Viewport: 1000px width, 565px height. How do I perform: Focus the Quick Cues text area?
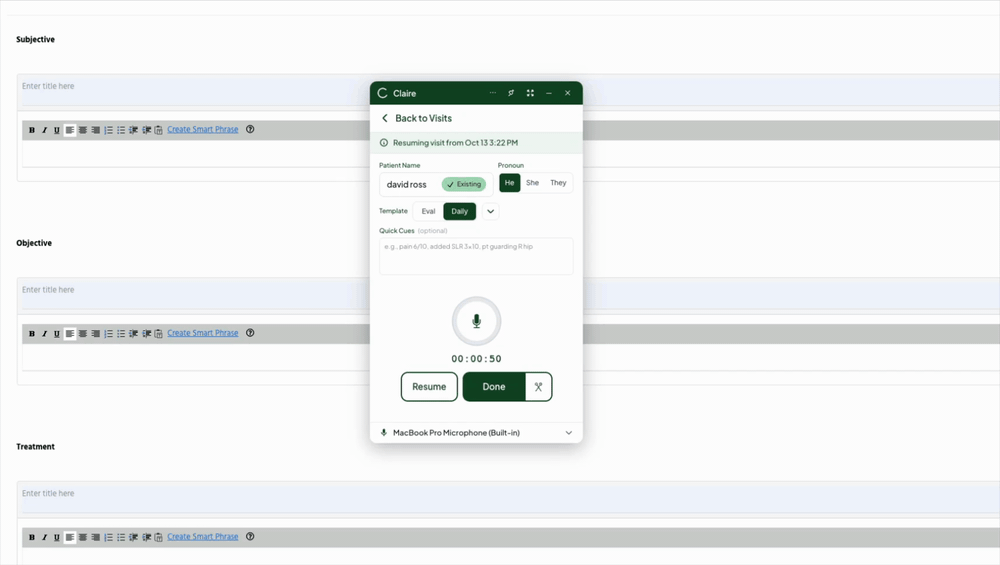(x=476, y=256)
